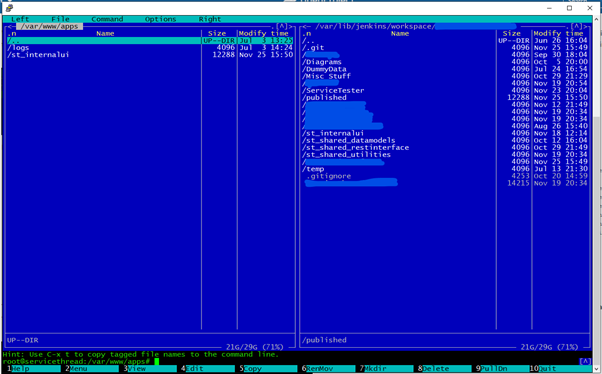Click the 9 PullDn function key button
The image size is (602, 374).
tap(503, 369)
